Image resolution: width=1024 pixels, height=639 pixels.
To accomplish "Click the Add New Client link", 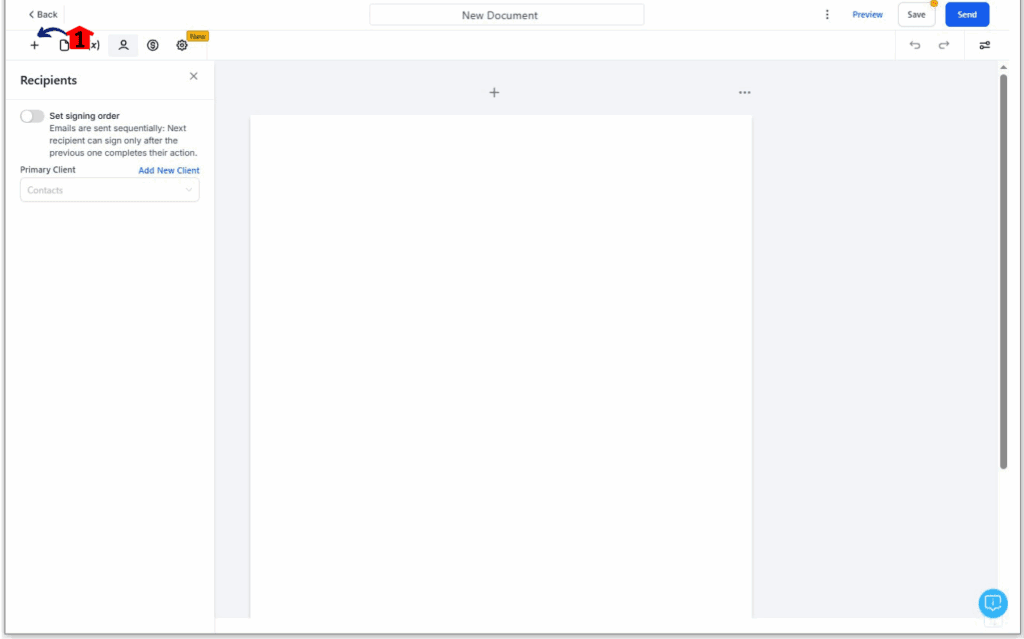I will pos(168,170).
